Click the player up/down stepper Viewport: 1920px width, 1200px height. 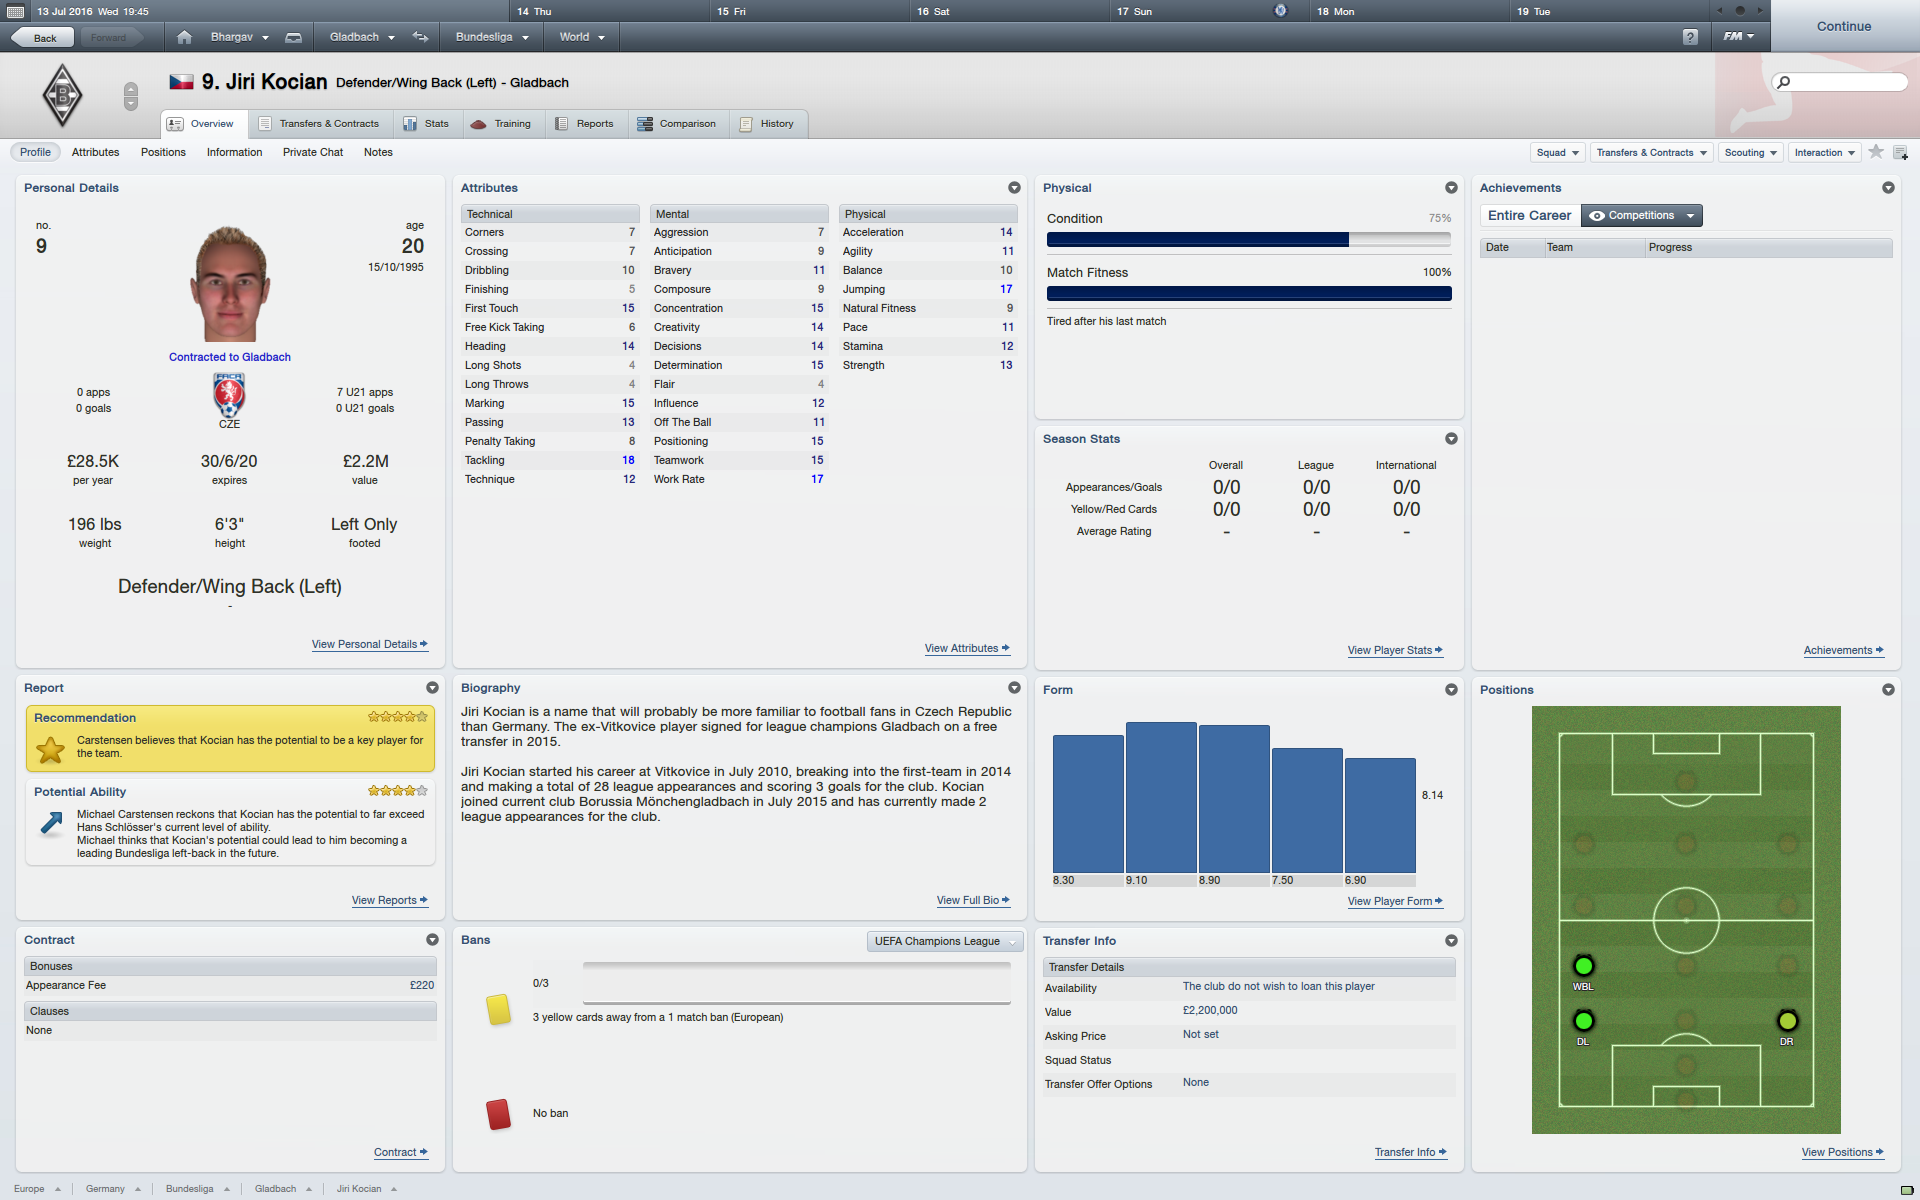click(130, 96)
